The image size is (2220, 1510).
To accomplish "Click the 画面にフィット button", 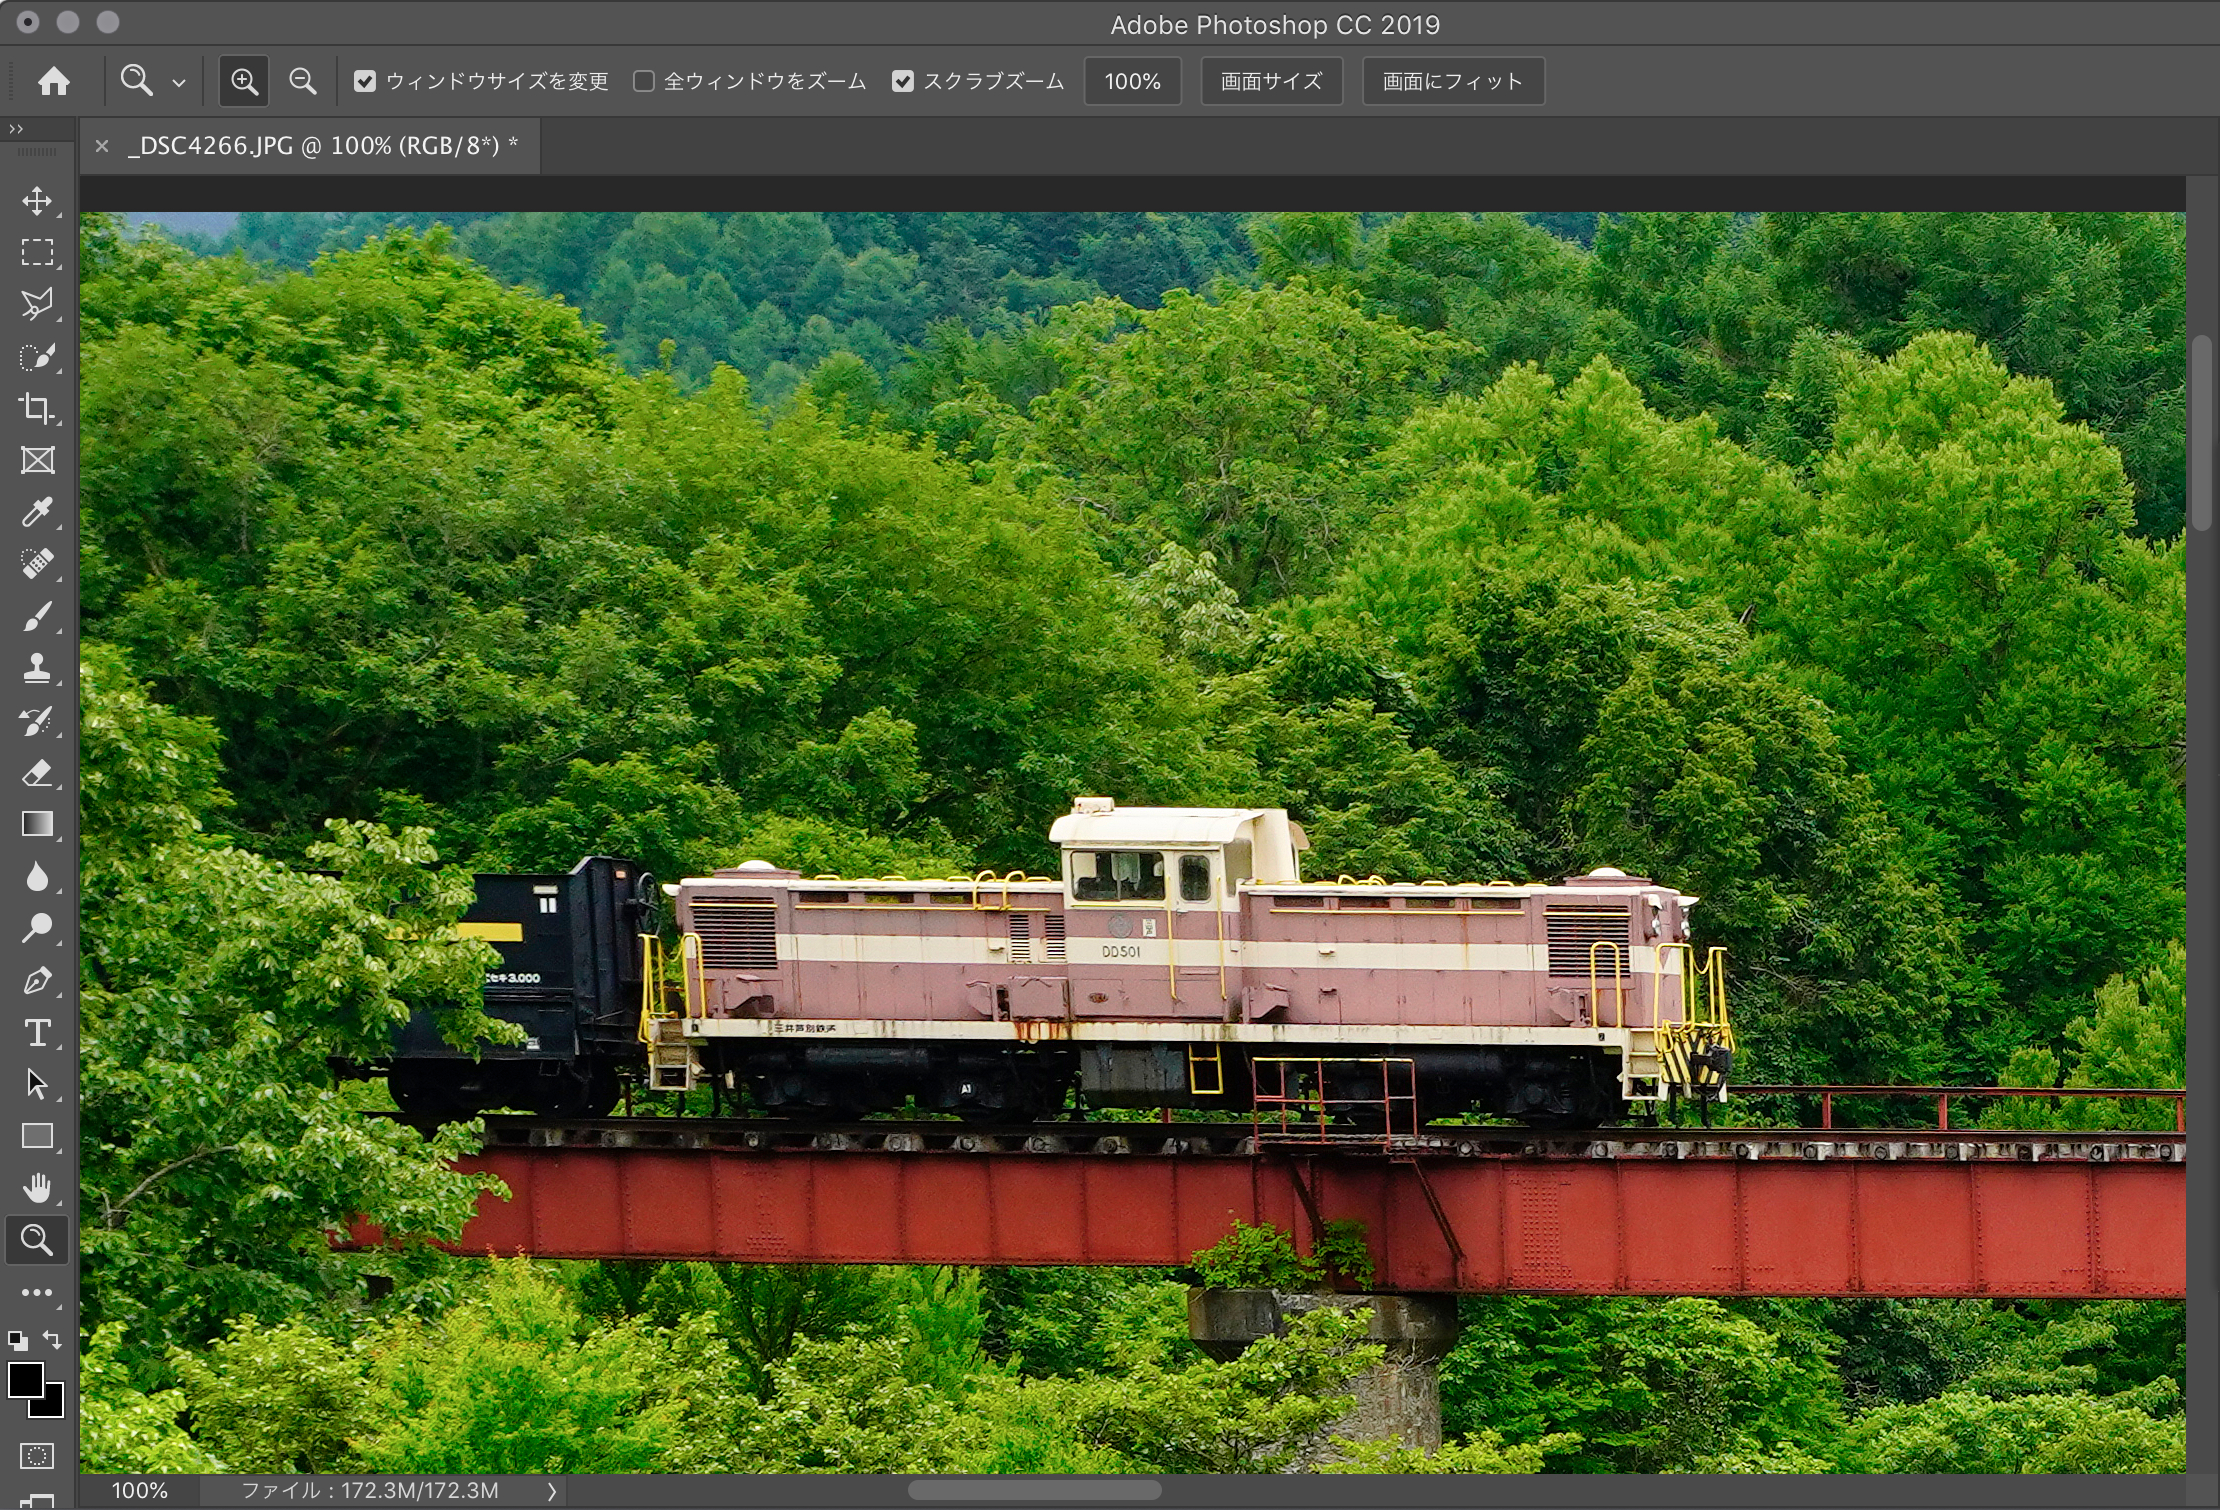I will (x=1452, y=81).
